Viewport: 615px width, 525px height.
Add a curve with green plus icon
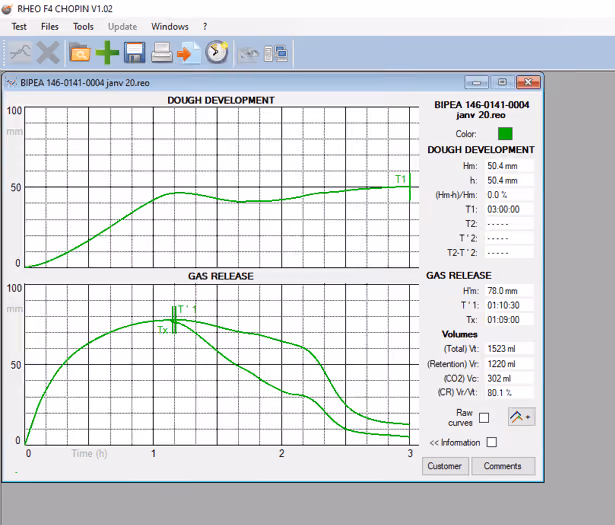[107, 52]
